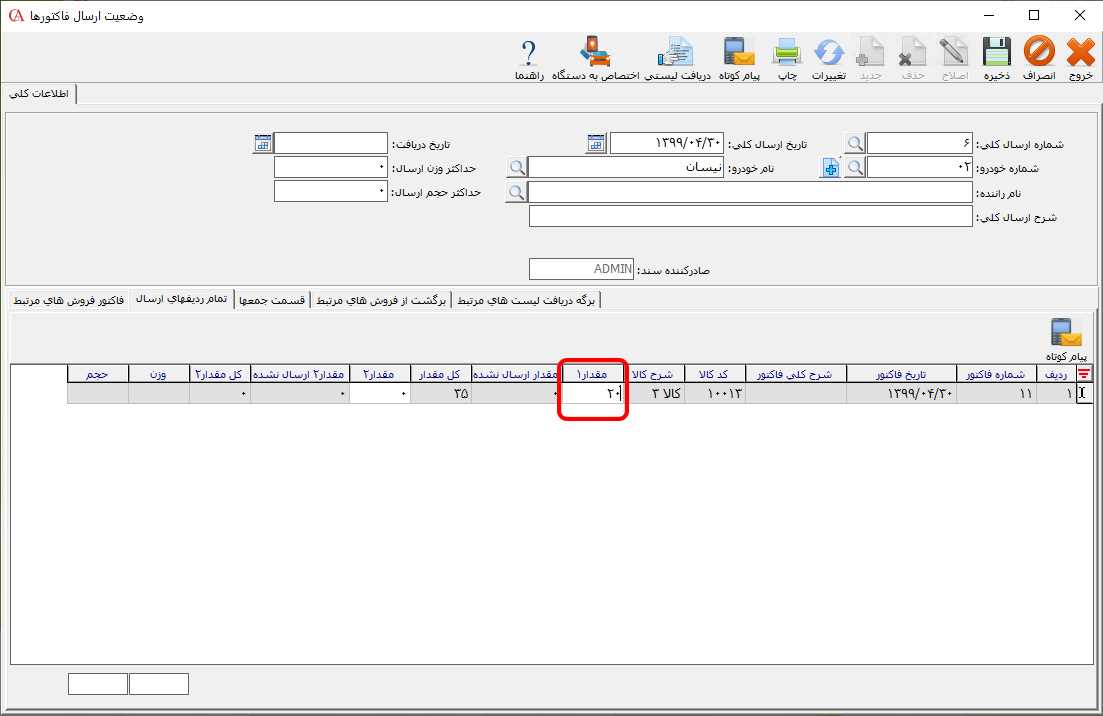Click the toolbar SMS (پیام کوتاه) icon
This screenshot has width=1103, height=716.
click(740, 58)
